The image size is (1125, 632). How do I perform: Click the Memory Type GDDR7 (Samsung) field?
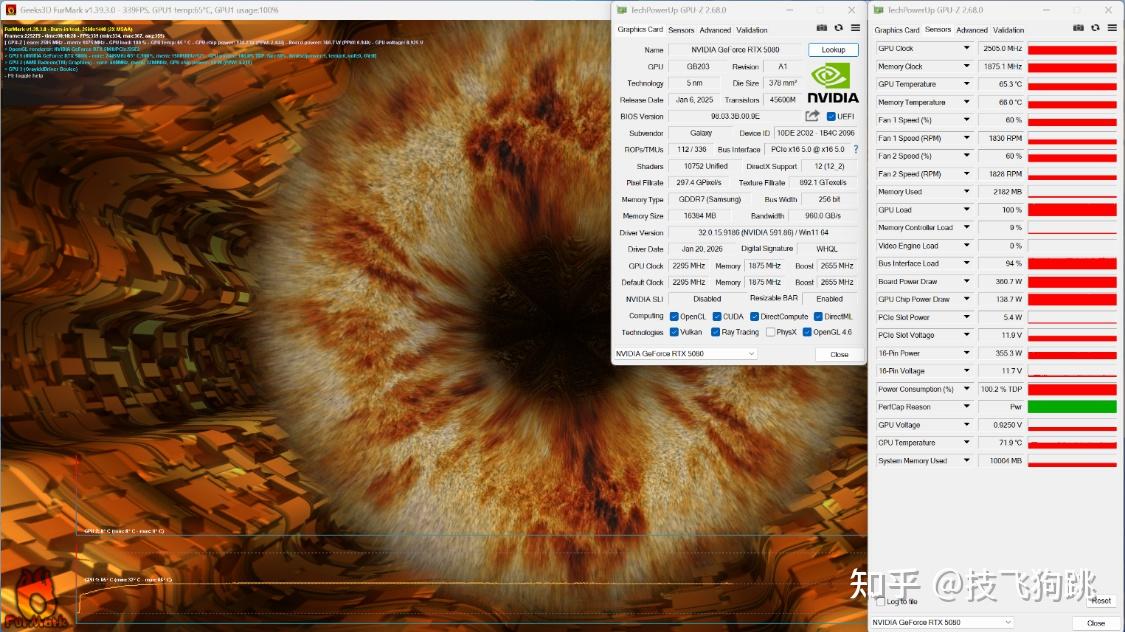[x=710, y=199]
